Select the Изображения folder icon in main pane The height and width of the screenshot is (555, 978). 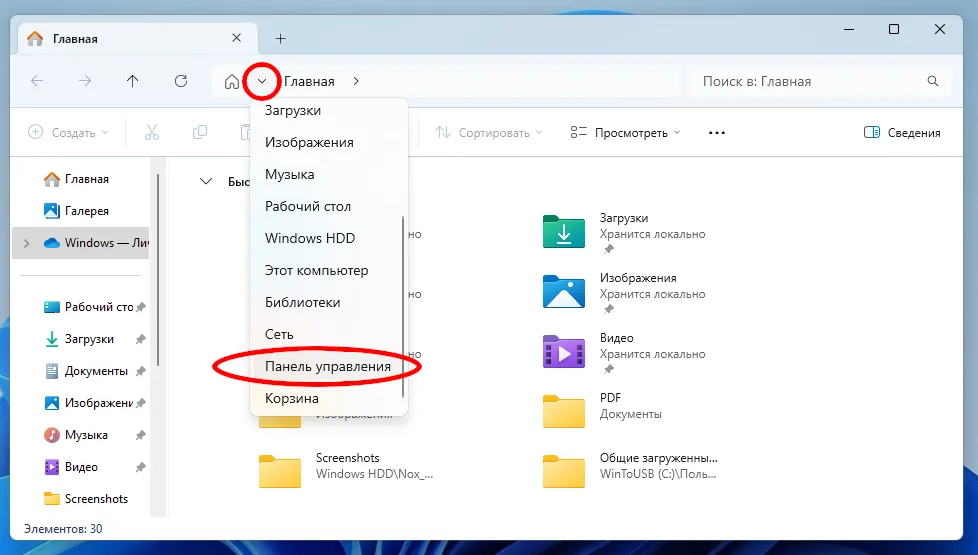point(564,292)
